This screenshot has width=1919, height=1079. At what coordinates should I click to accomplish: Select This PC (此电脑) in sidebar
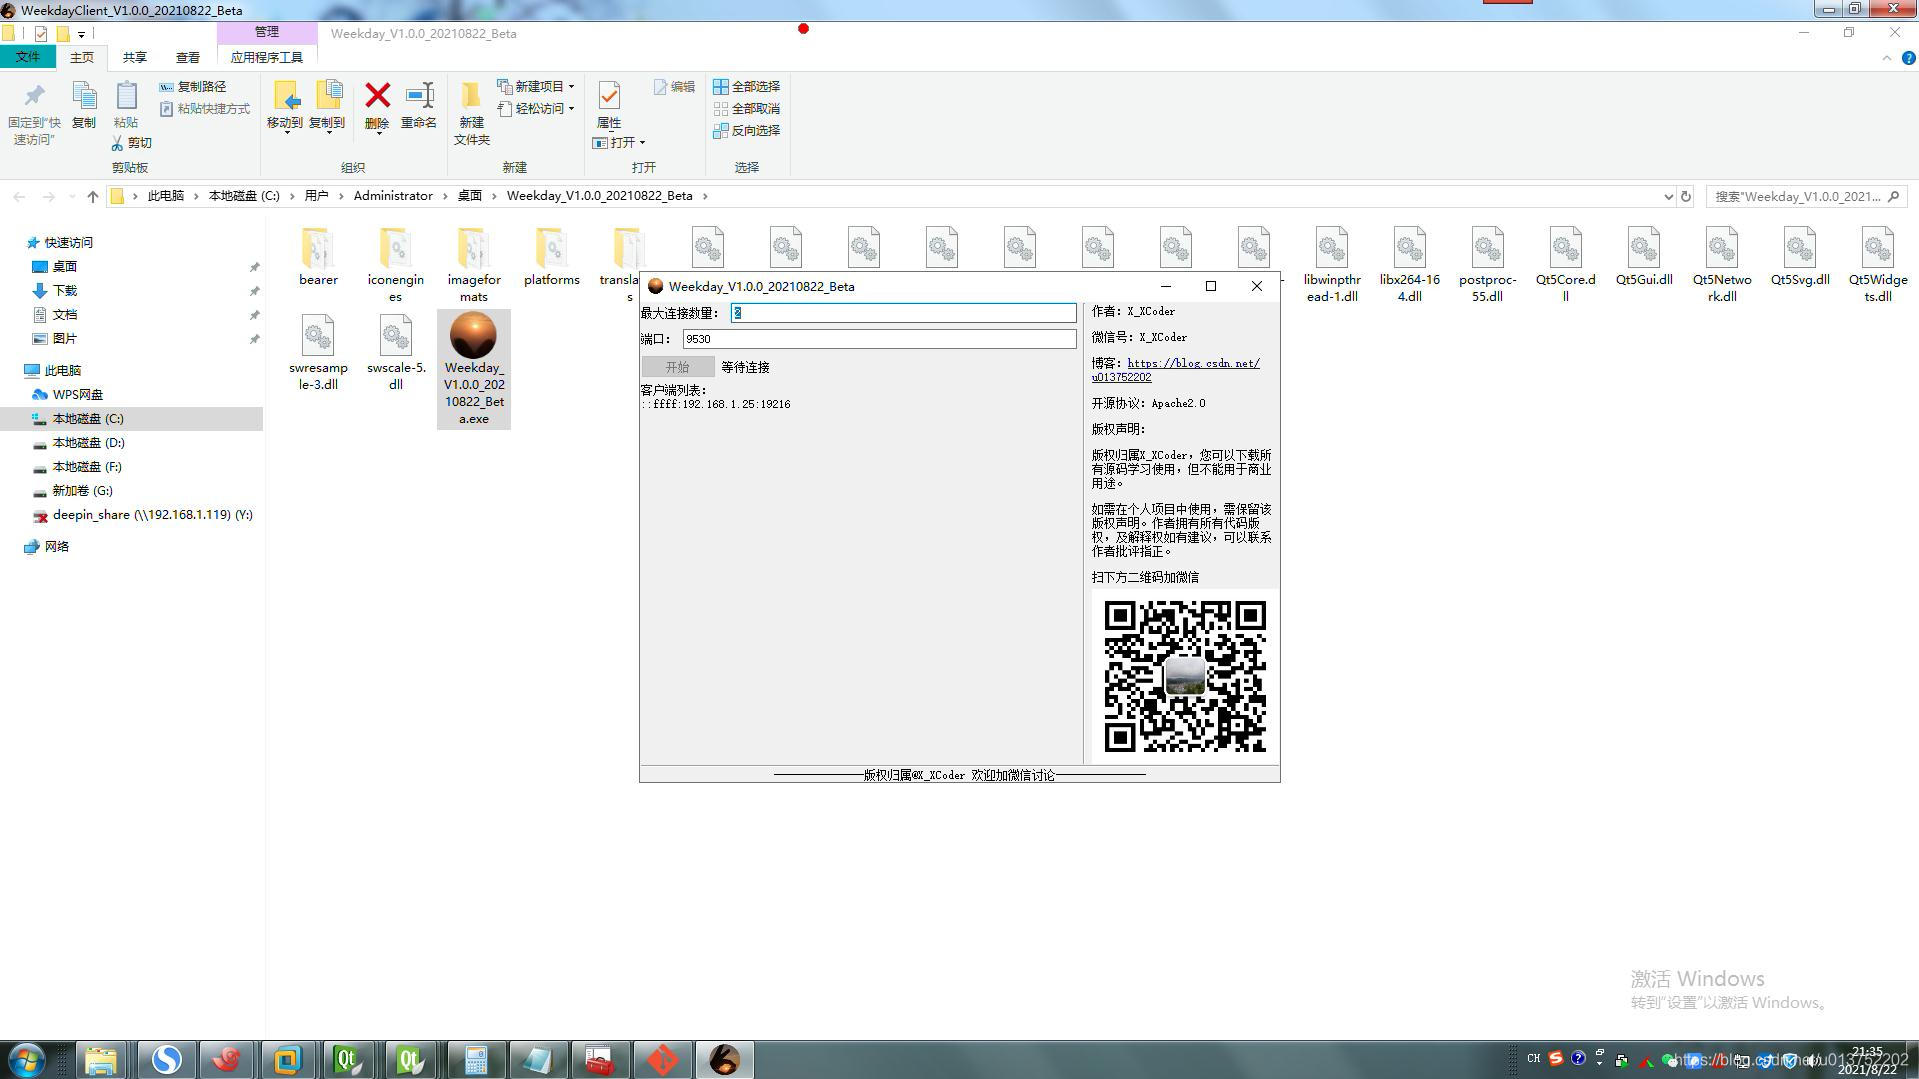(62, 371)
